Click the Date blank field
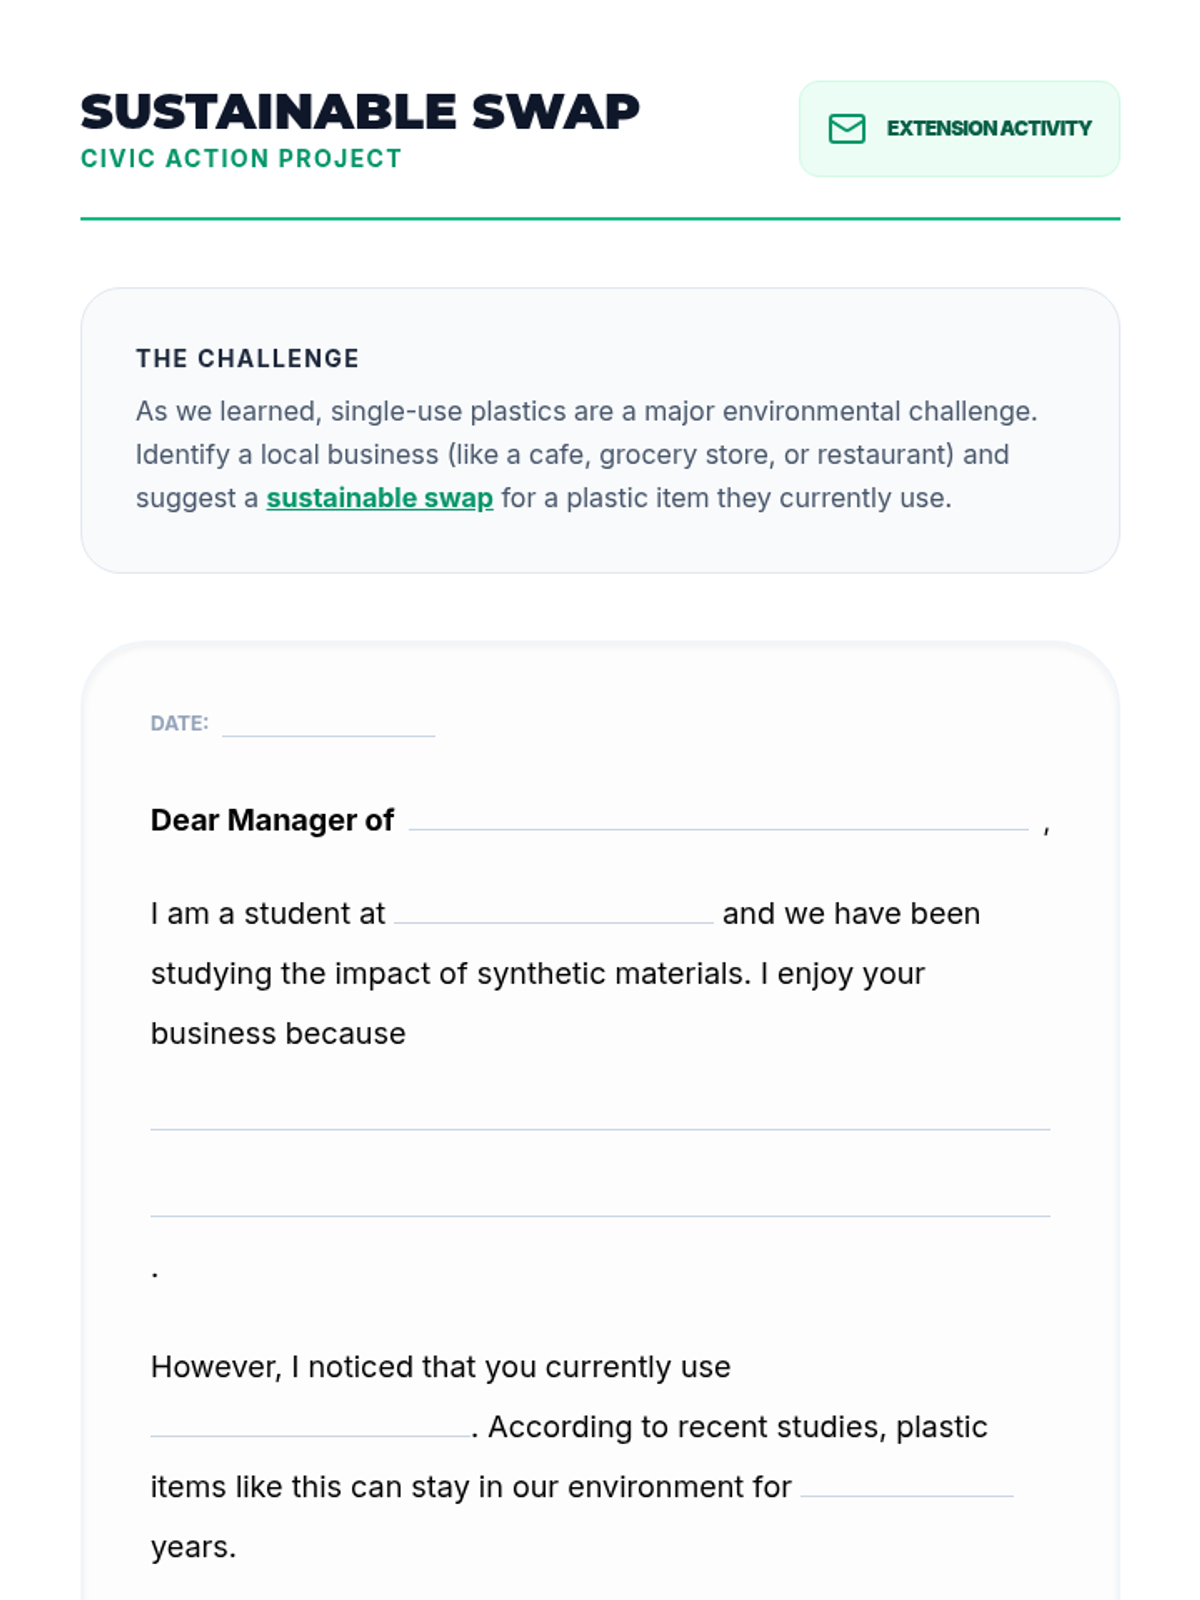The width and height of the screenshot is (1200, 1600). coord(328,724)
